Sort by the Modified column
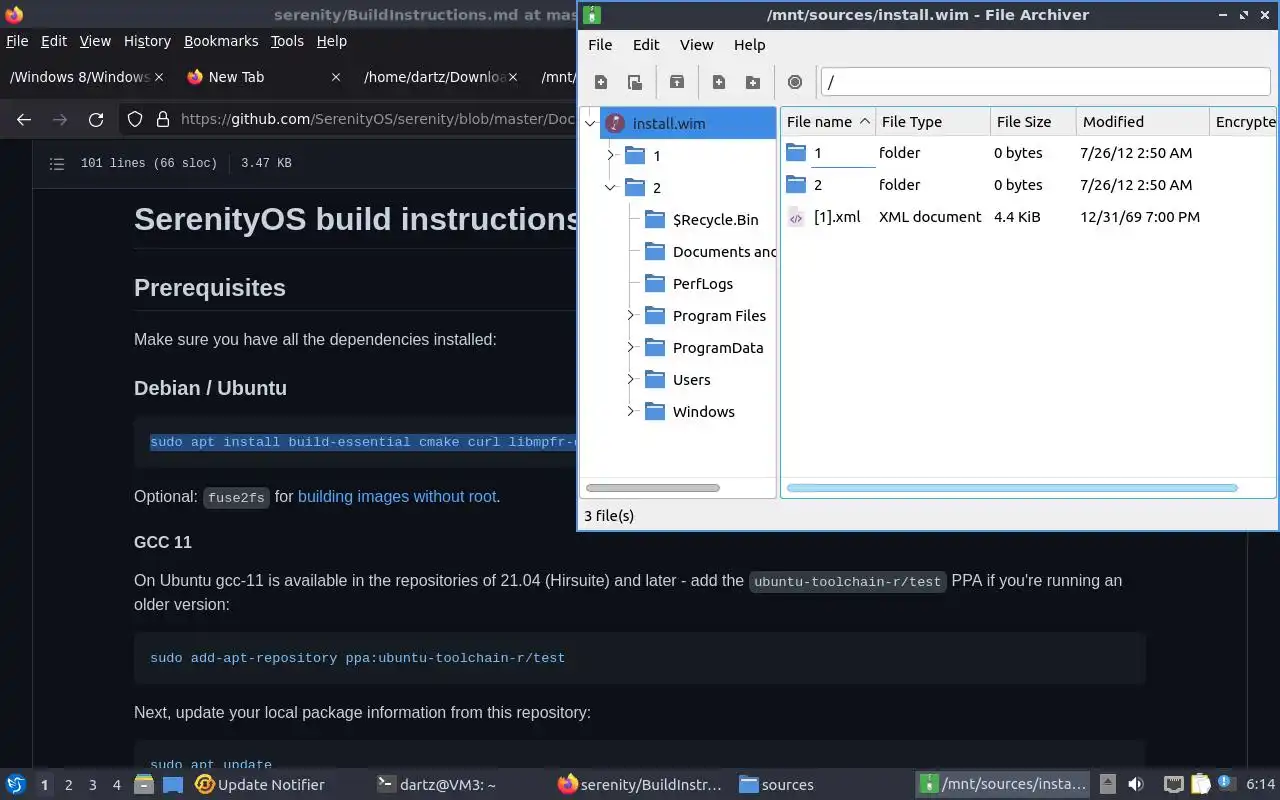 pyautogui.click(x=1143, y=122)
